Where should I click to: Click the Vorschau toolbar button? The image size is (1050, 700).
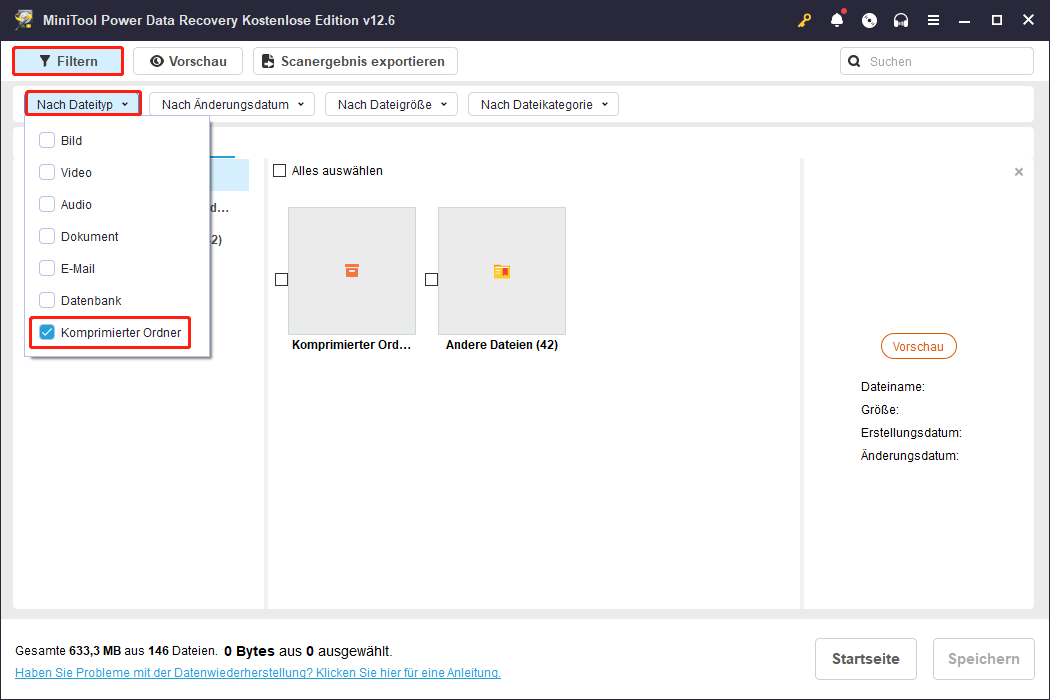coord(188,61)
